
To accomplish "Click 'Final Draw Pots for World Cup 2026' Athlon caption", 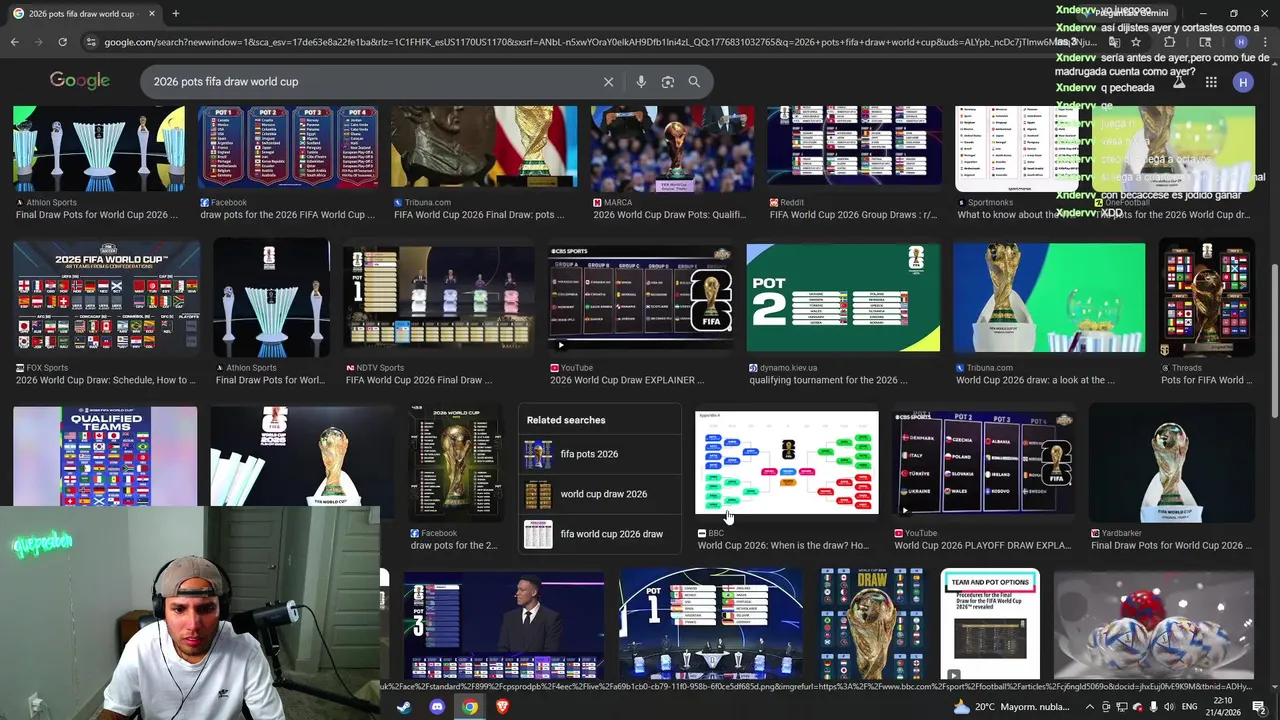I will click(97, 215).
